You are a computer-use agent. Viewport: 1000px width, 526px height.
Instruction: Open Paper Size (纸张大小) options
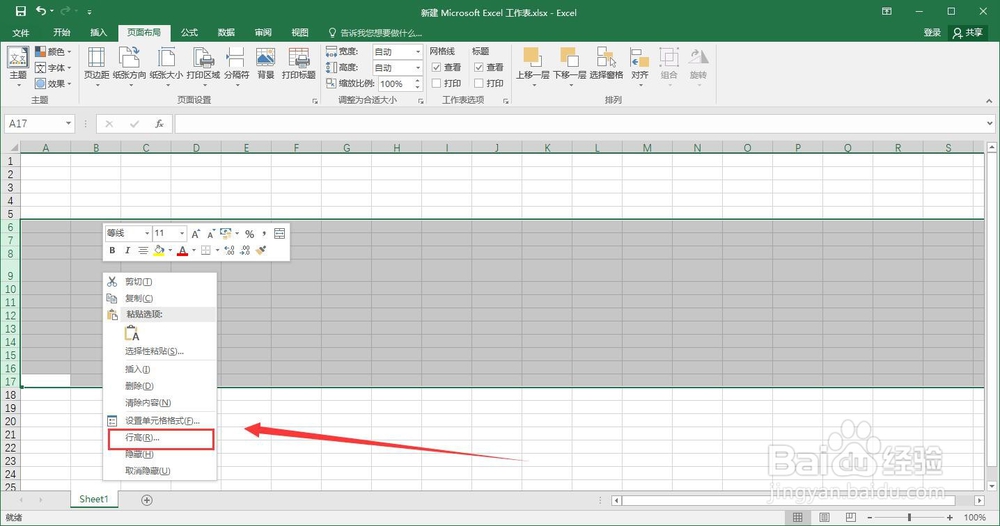click(x=166, y=67)
